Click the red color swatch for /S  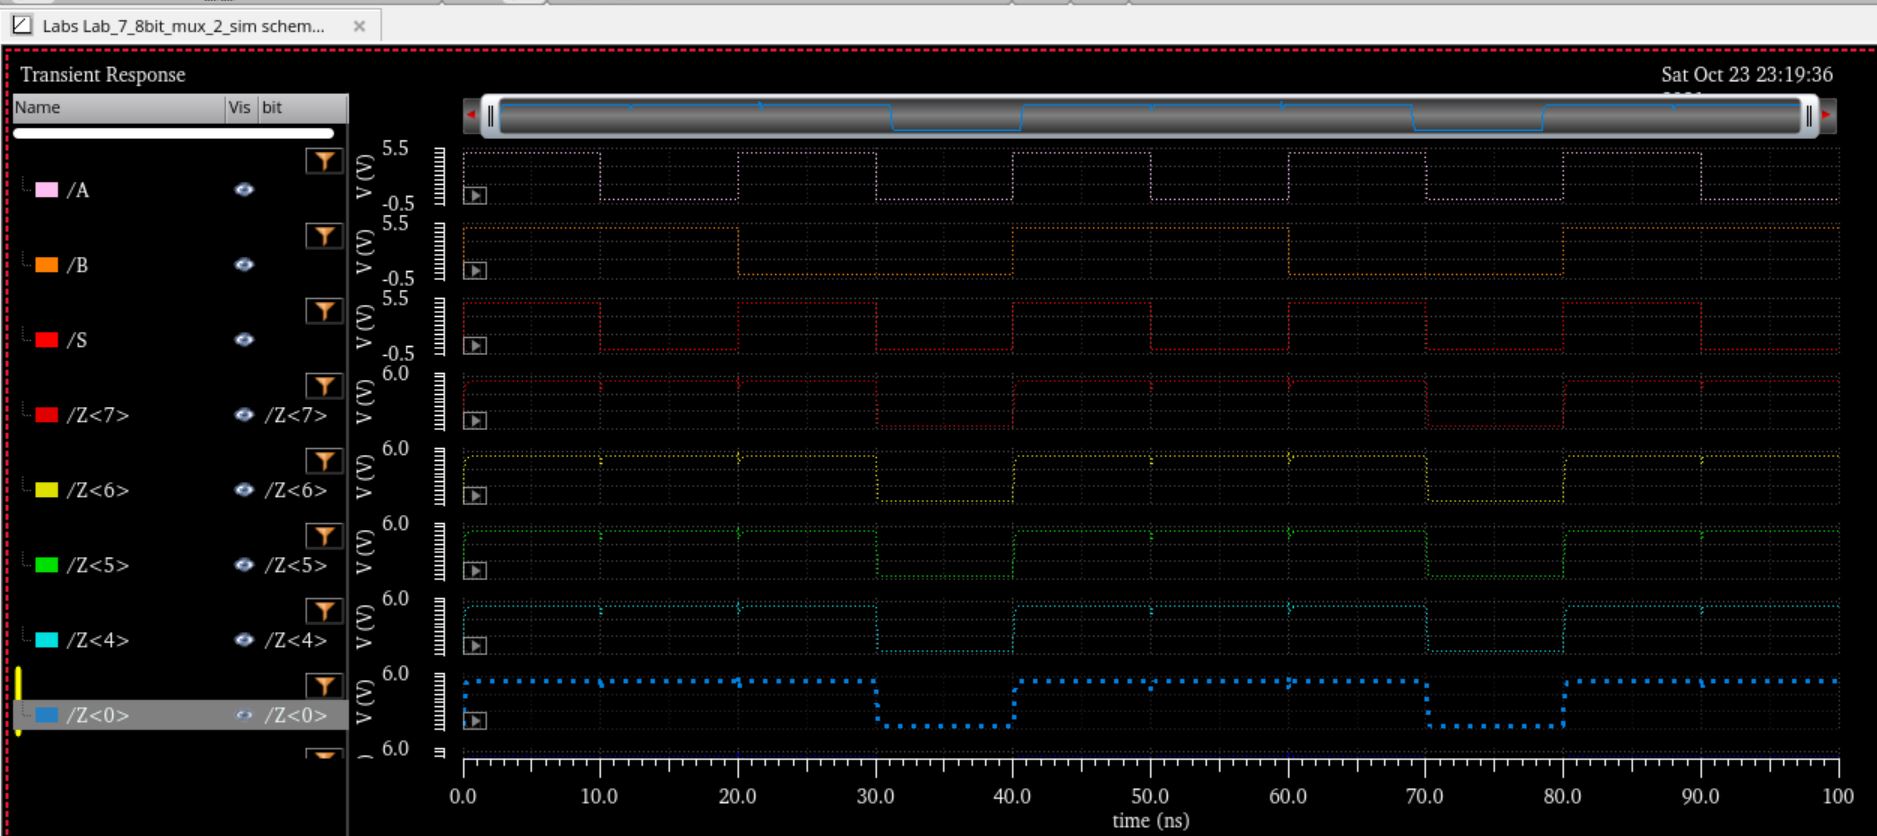[47, 340]
